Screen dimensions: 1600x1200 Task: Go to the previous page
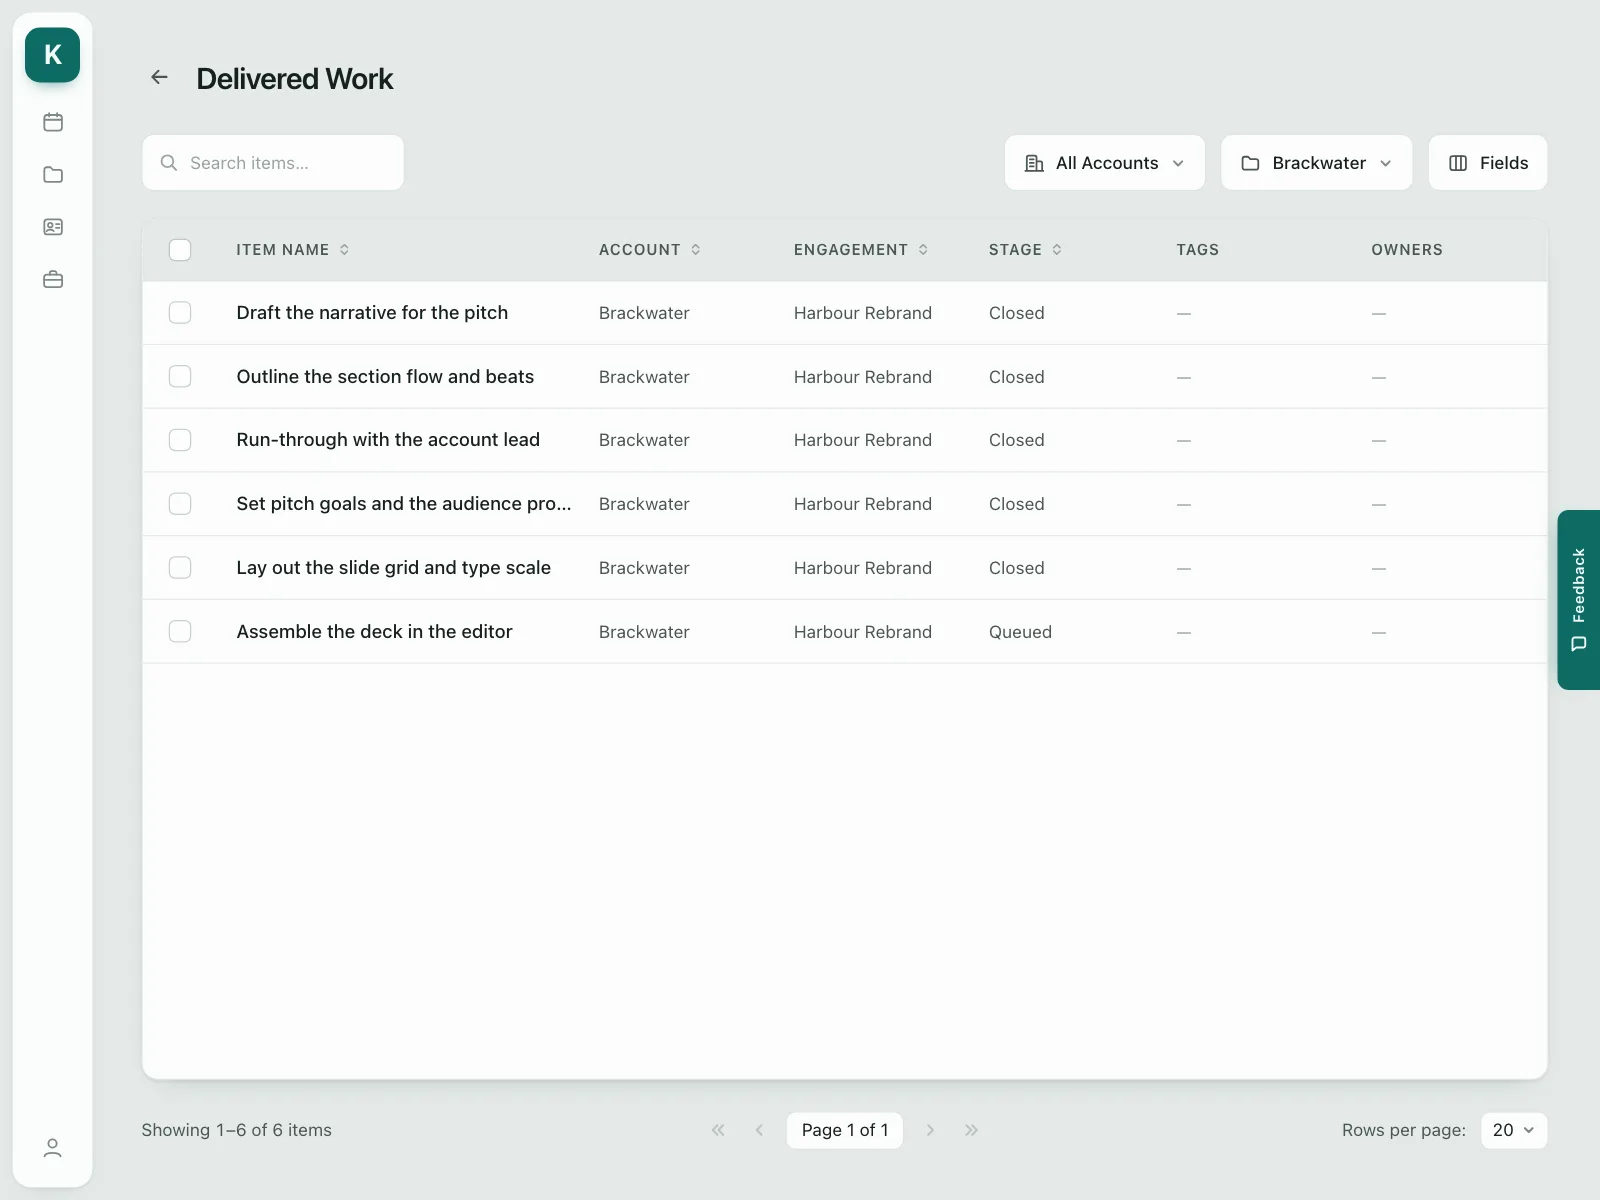[x=759, y=1130]
